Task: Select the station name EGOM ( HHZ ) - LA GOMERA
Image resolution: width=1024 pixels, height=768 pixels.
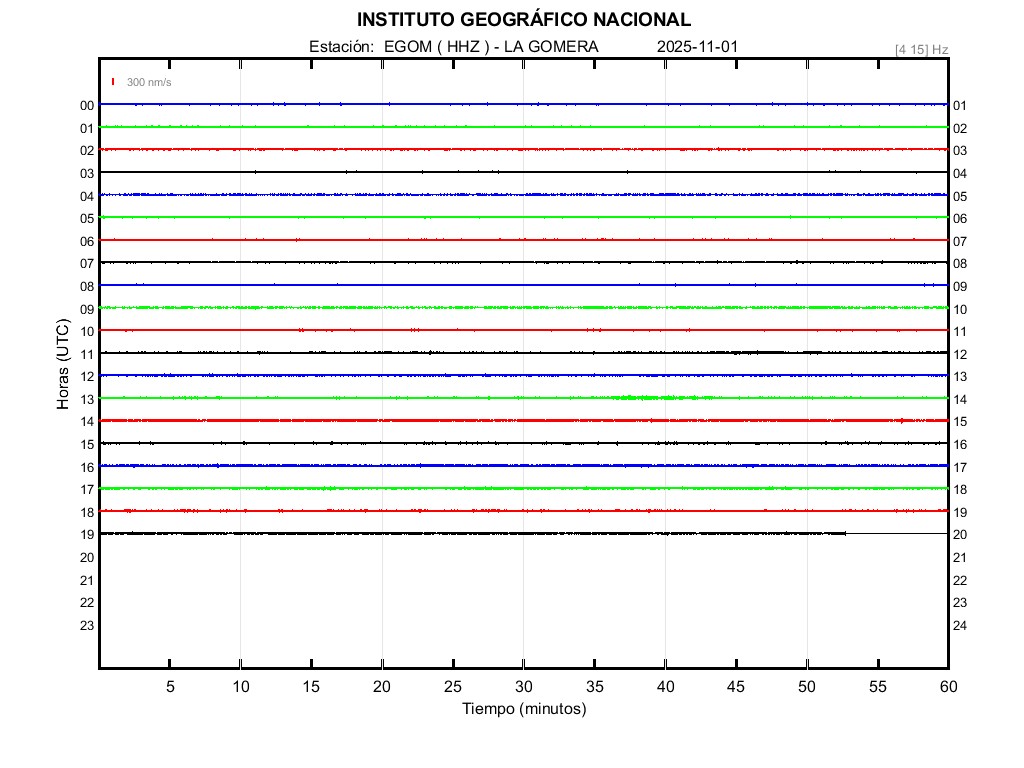Action: (x=491, y=47)
